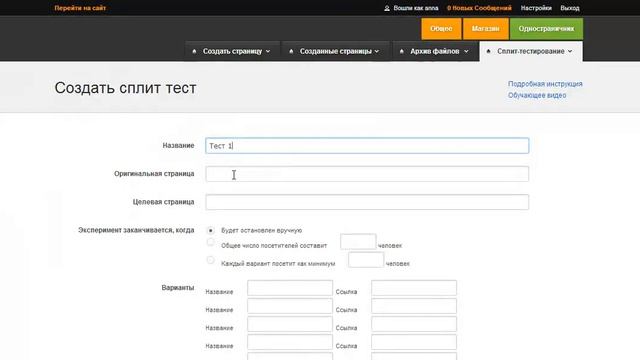Click the third variant "Ссылка" field
The image size is (640, 360).
[414, 324]
